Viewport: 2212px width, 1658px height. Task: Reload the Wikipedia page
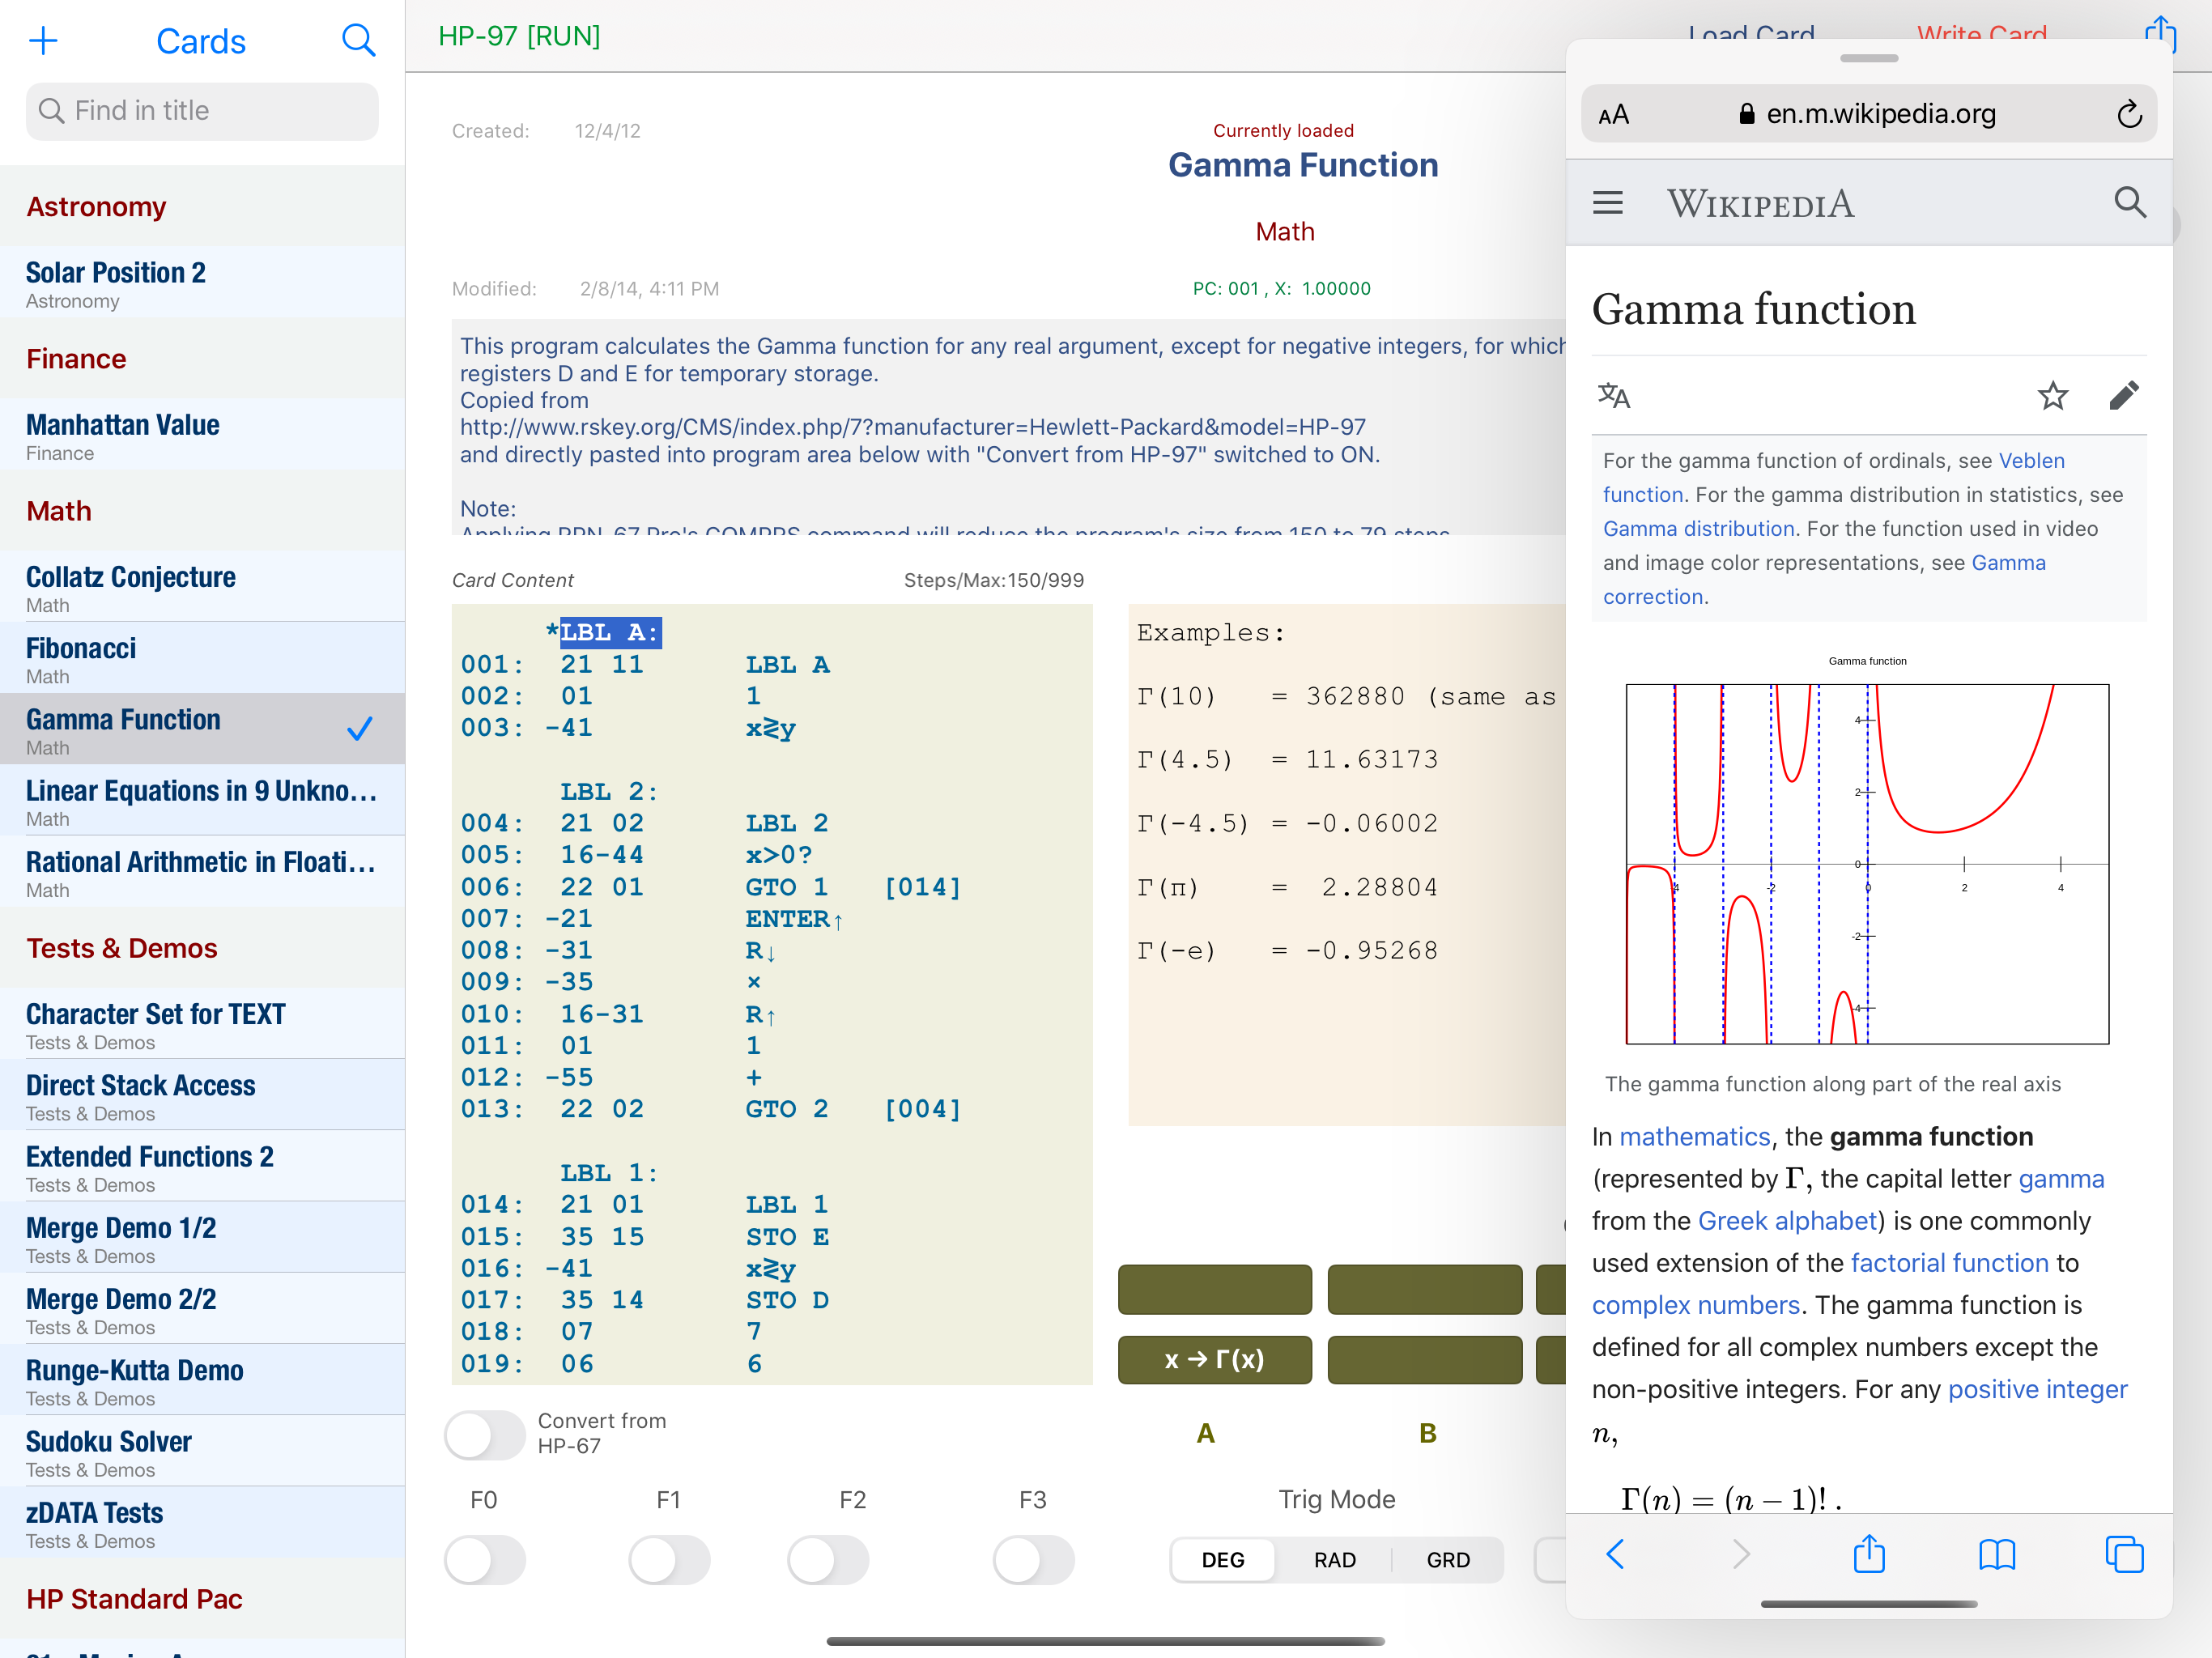click(x=2129, y=114)
